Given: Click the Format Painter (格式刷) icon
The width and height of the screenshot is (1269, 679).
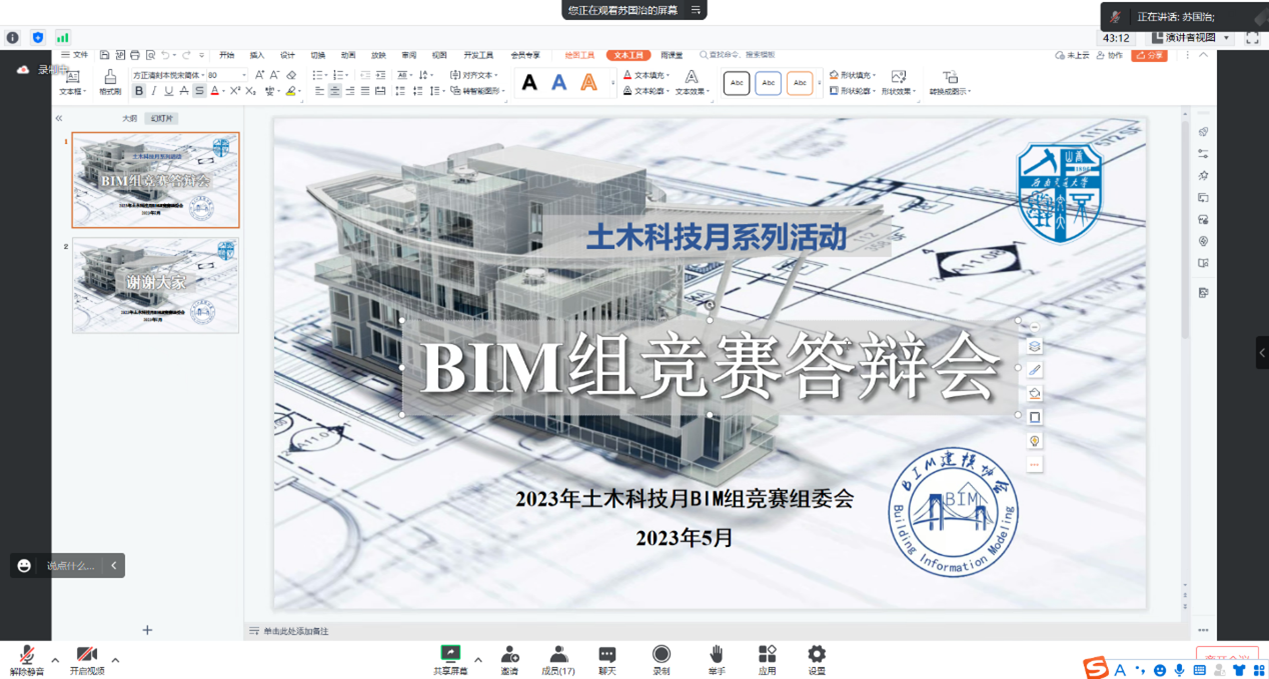Looking at the screenshot, I should 110,82.
